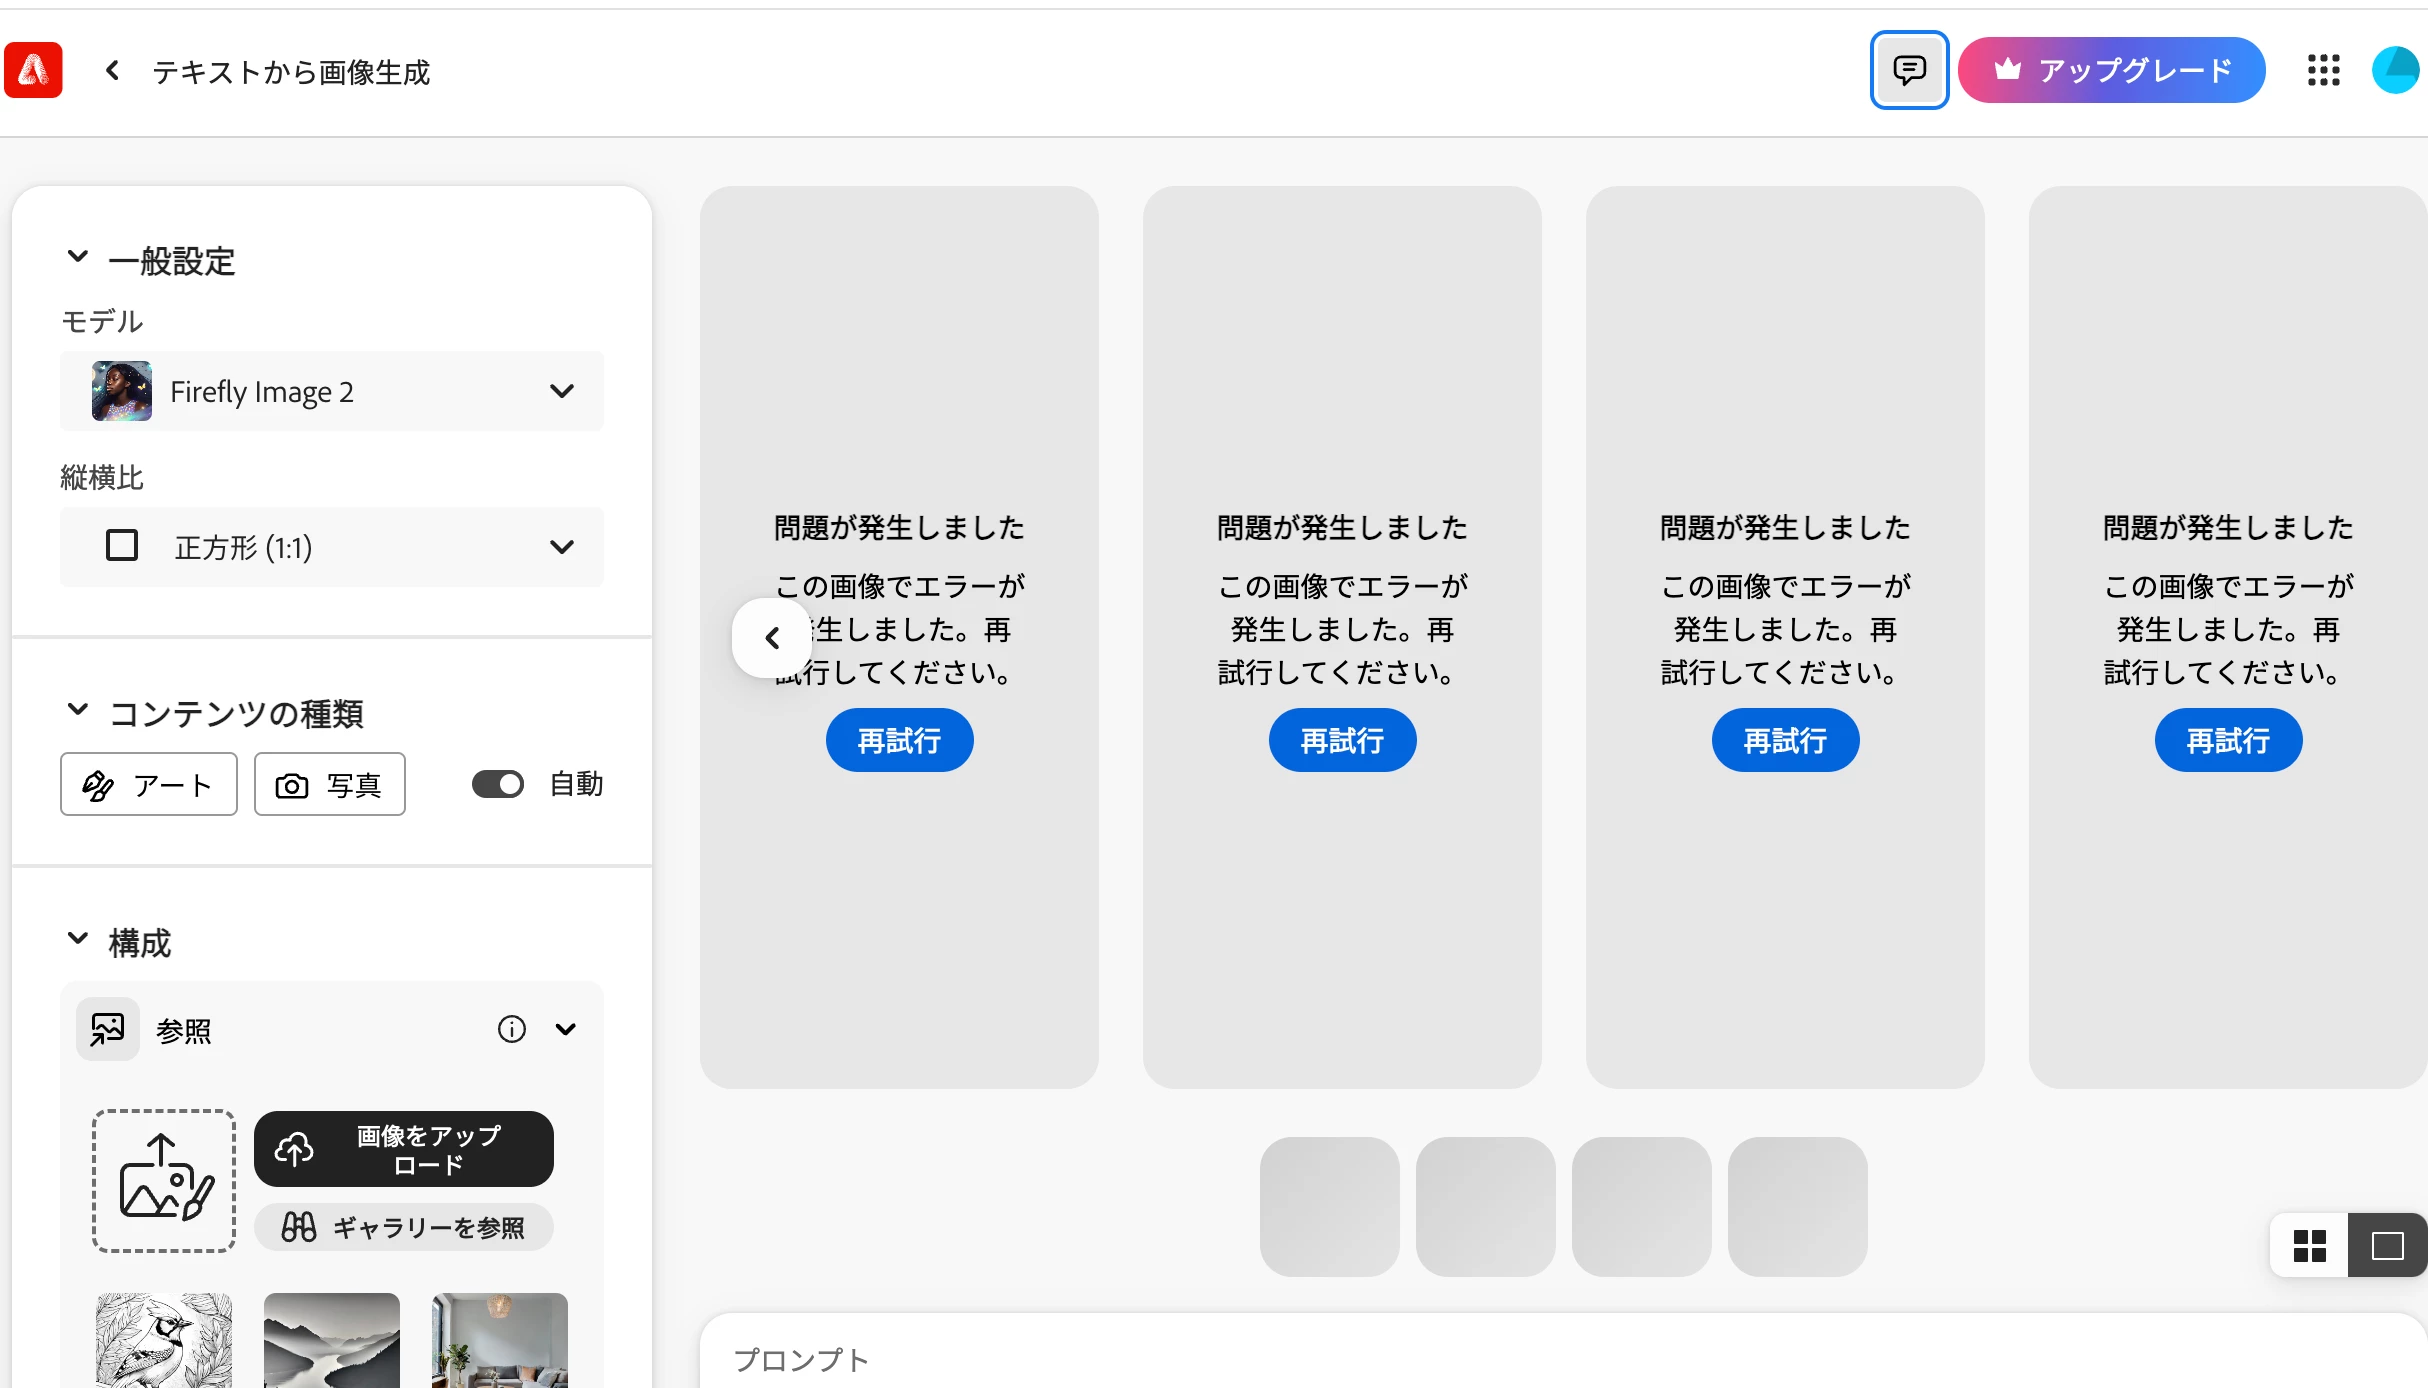The height and width of the screenshot is (1388, 2428).
Task: Click the dashed upload image dropzone
Action: coord(164,1180)
